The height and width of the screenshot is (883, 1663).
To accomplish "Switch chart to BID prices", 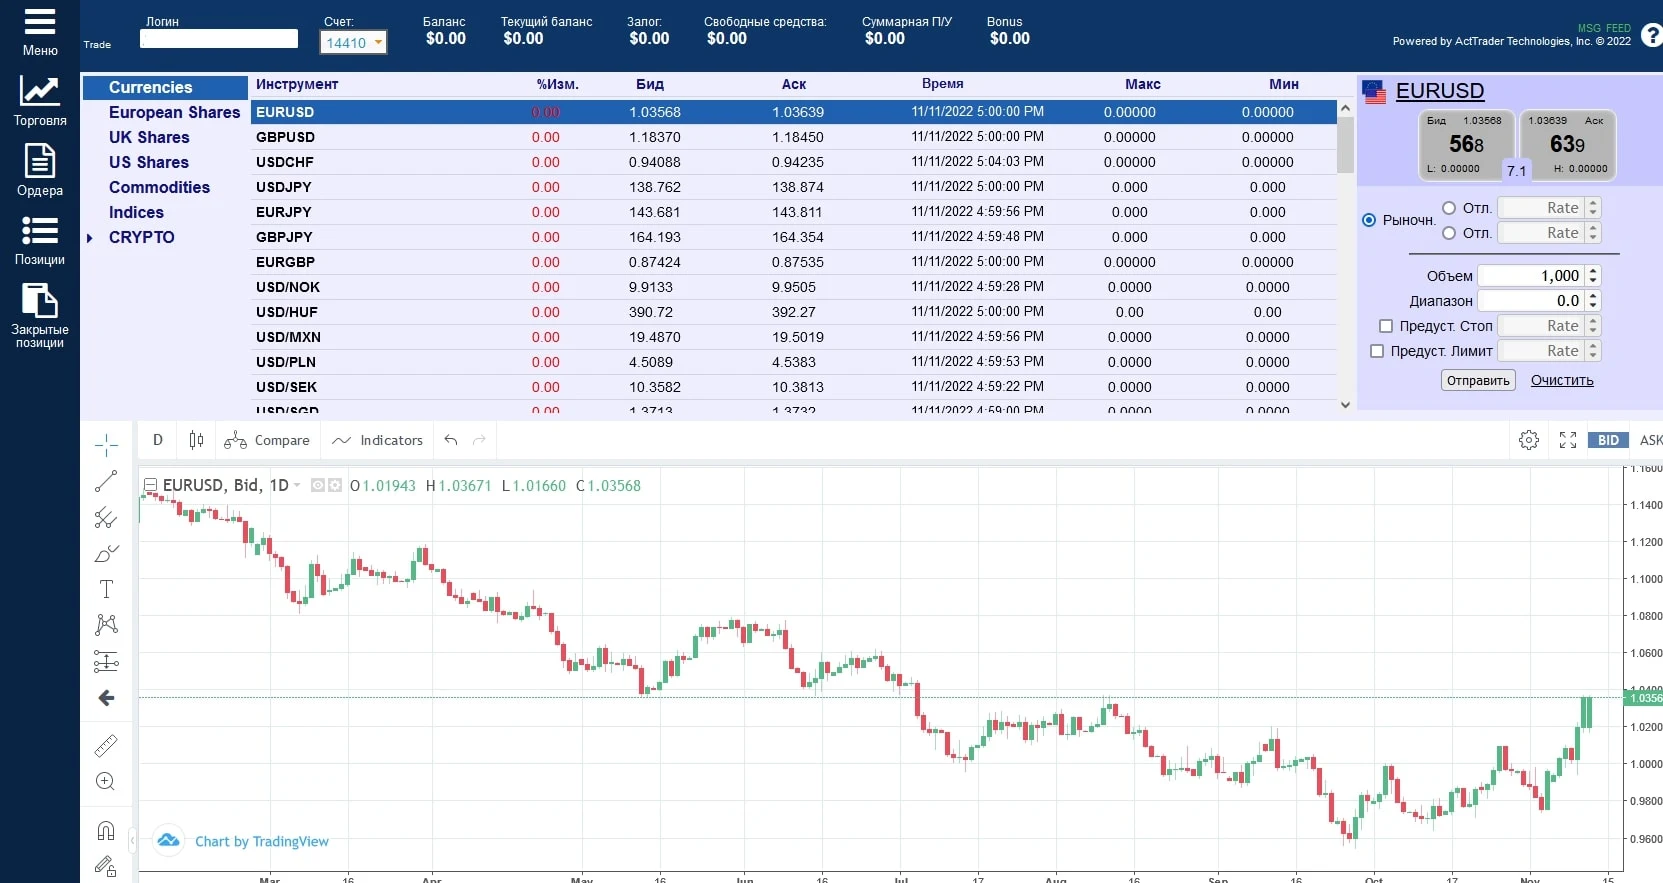I will point(1608,440).
